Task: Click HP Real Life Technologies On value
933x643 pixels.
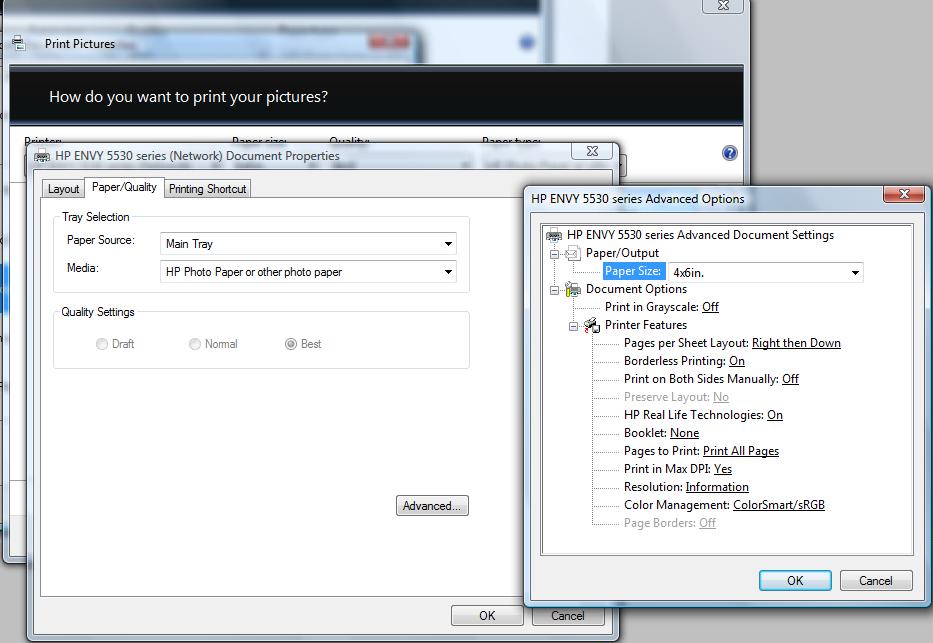Action: click(x=775, y=415)
